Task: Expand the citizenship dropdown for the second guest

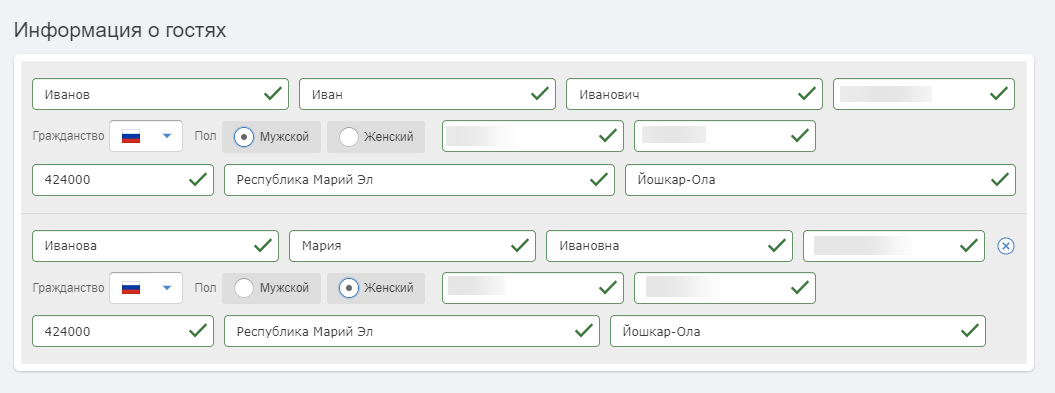Action: point(146,288)
